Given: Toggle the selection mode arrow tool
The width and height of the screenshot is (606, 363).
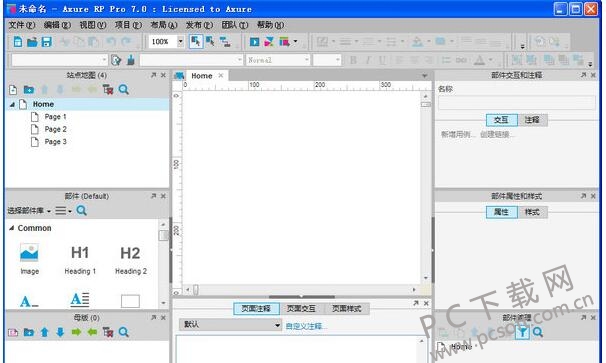Looking at the screenshot, I should tap(196, 41).
